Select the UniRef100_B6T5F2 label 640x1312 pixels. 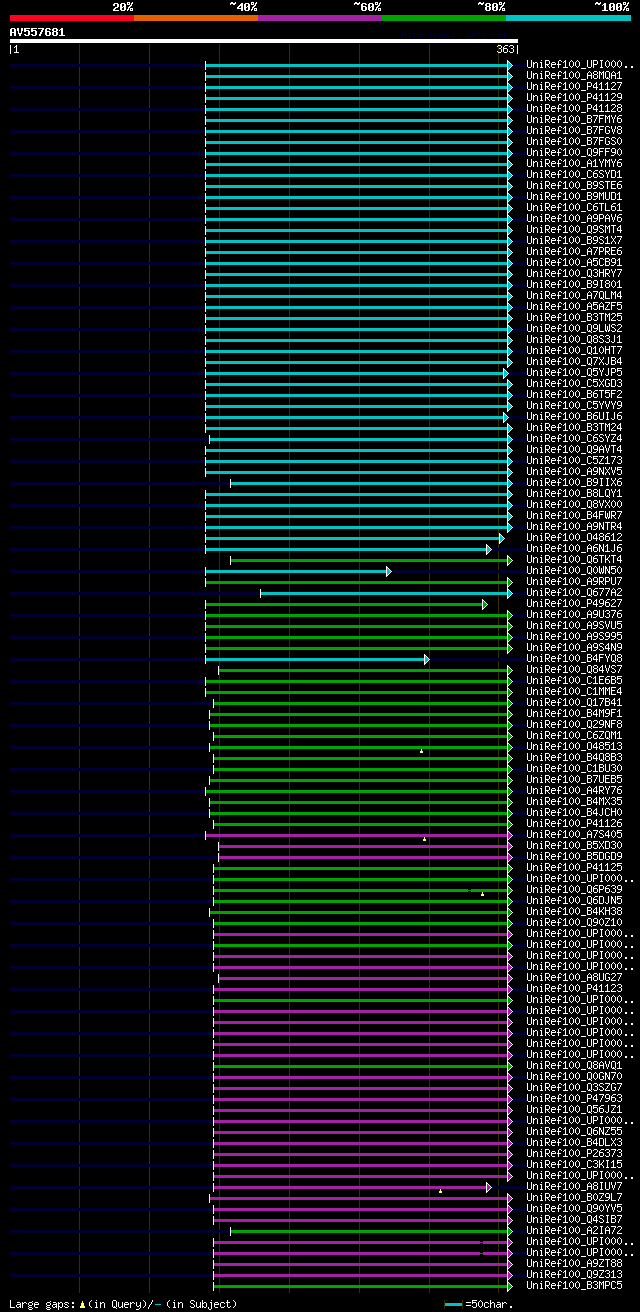(x=574, y=395)
